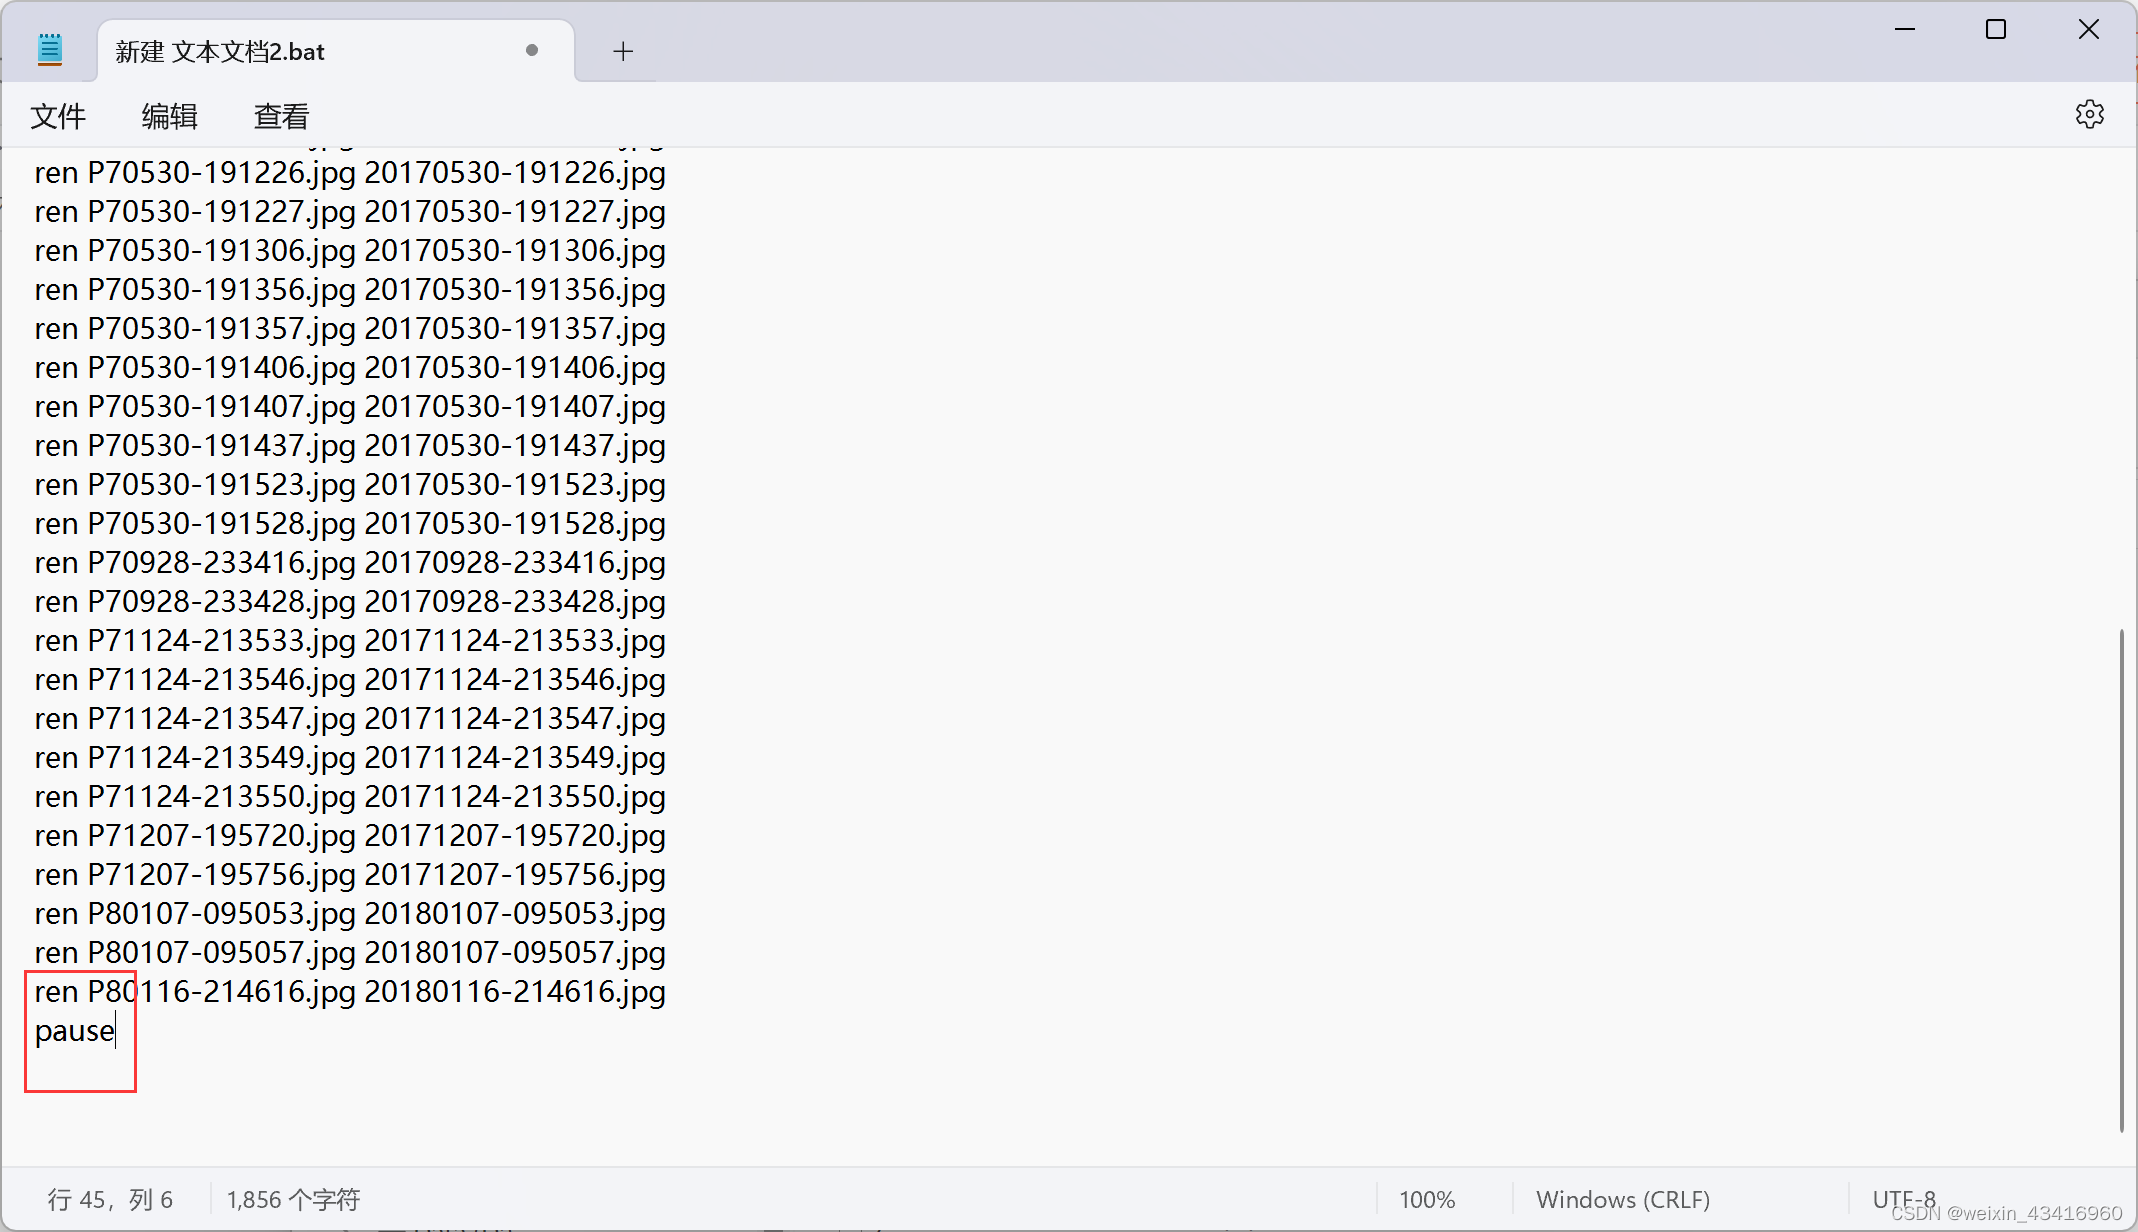Click the 100% zoom level indicator
The image size is (2138, 1232).
[1427, 1199]
